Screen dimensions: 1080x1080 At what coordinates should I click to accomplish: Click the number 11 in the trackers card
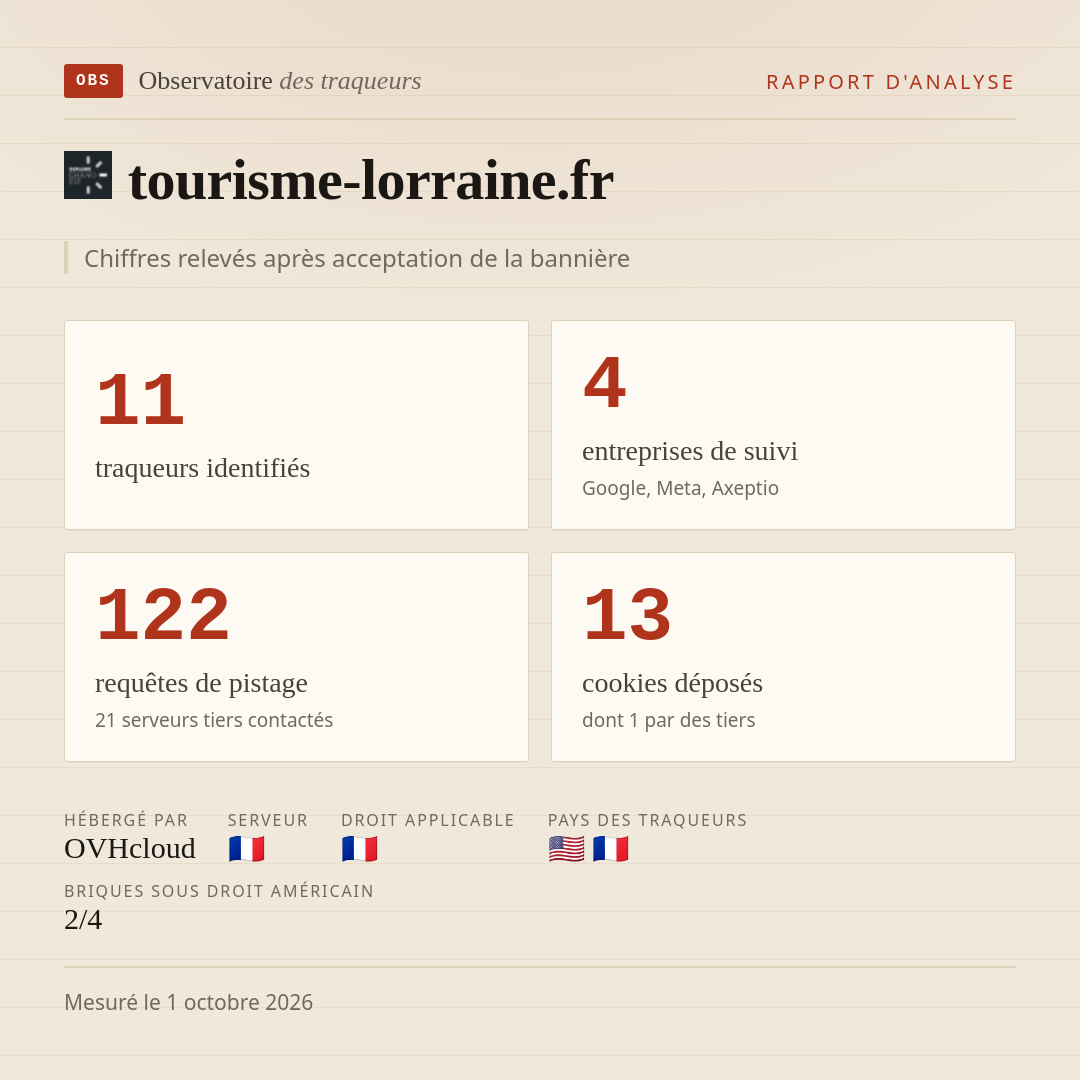tap(141, 399)
